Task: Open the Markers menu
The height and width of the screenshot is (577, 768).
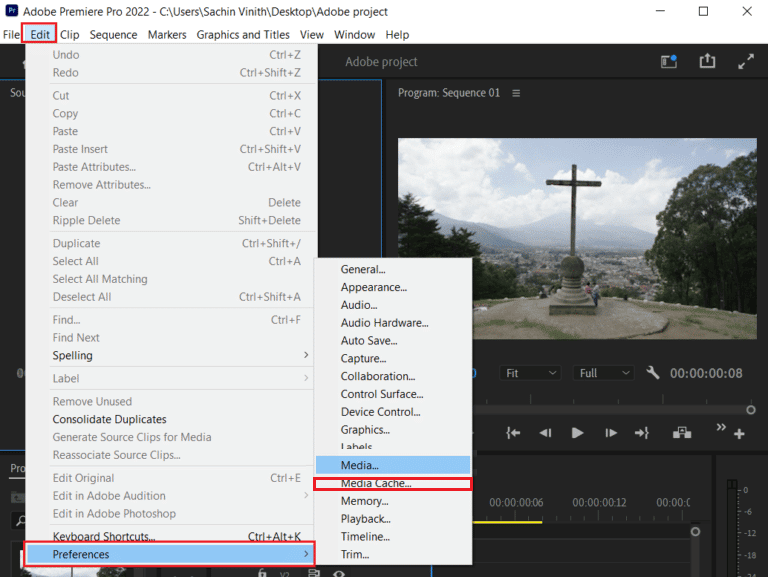Action: (x=167, y=35)
